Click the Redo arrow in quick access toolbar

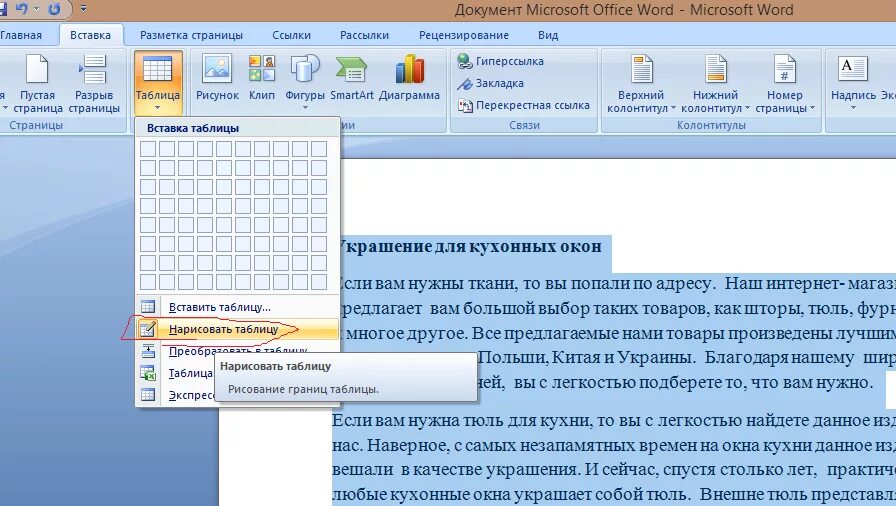[x=54, y=9]
